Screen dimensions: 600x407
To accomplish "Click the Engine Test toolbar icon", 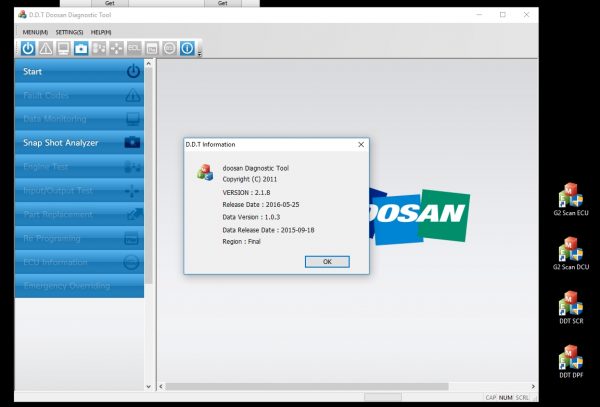I will pos(99,49).
